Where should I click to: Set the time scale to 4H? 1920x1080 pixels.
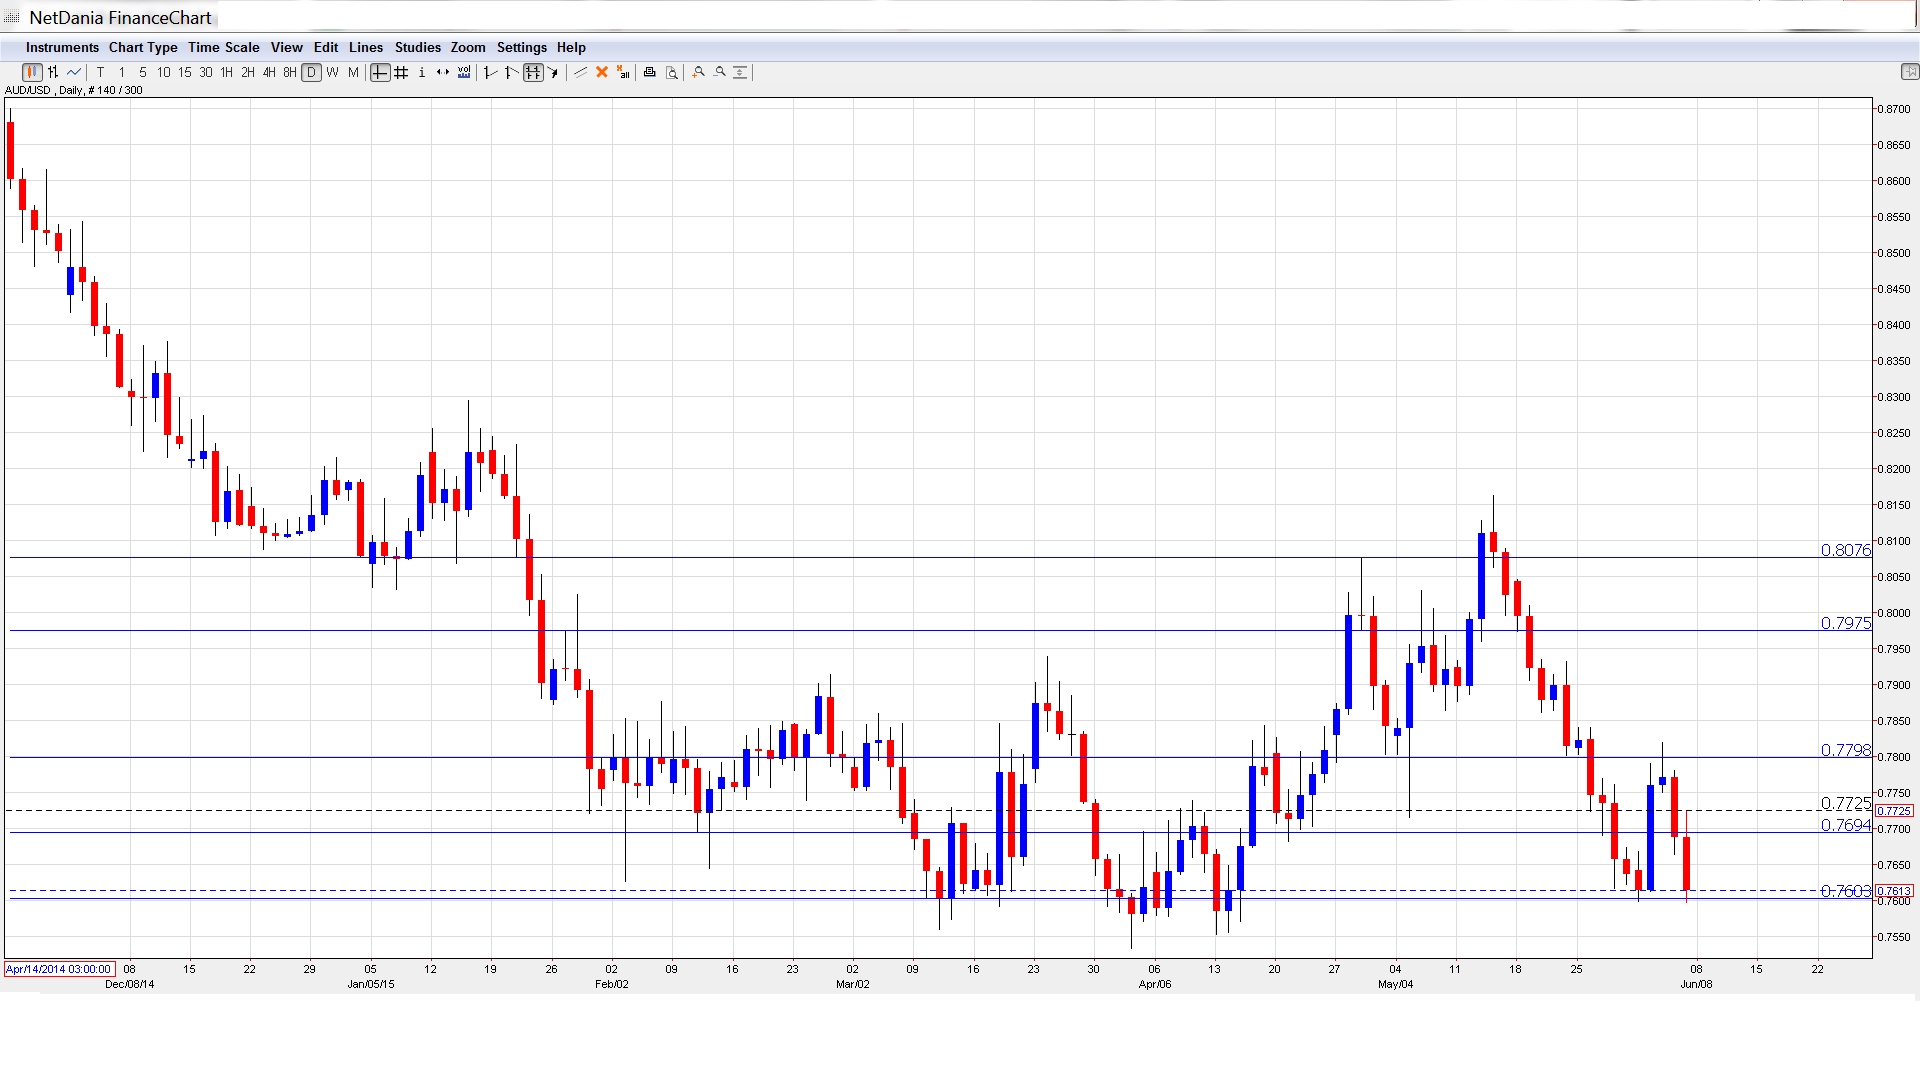269,72
